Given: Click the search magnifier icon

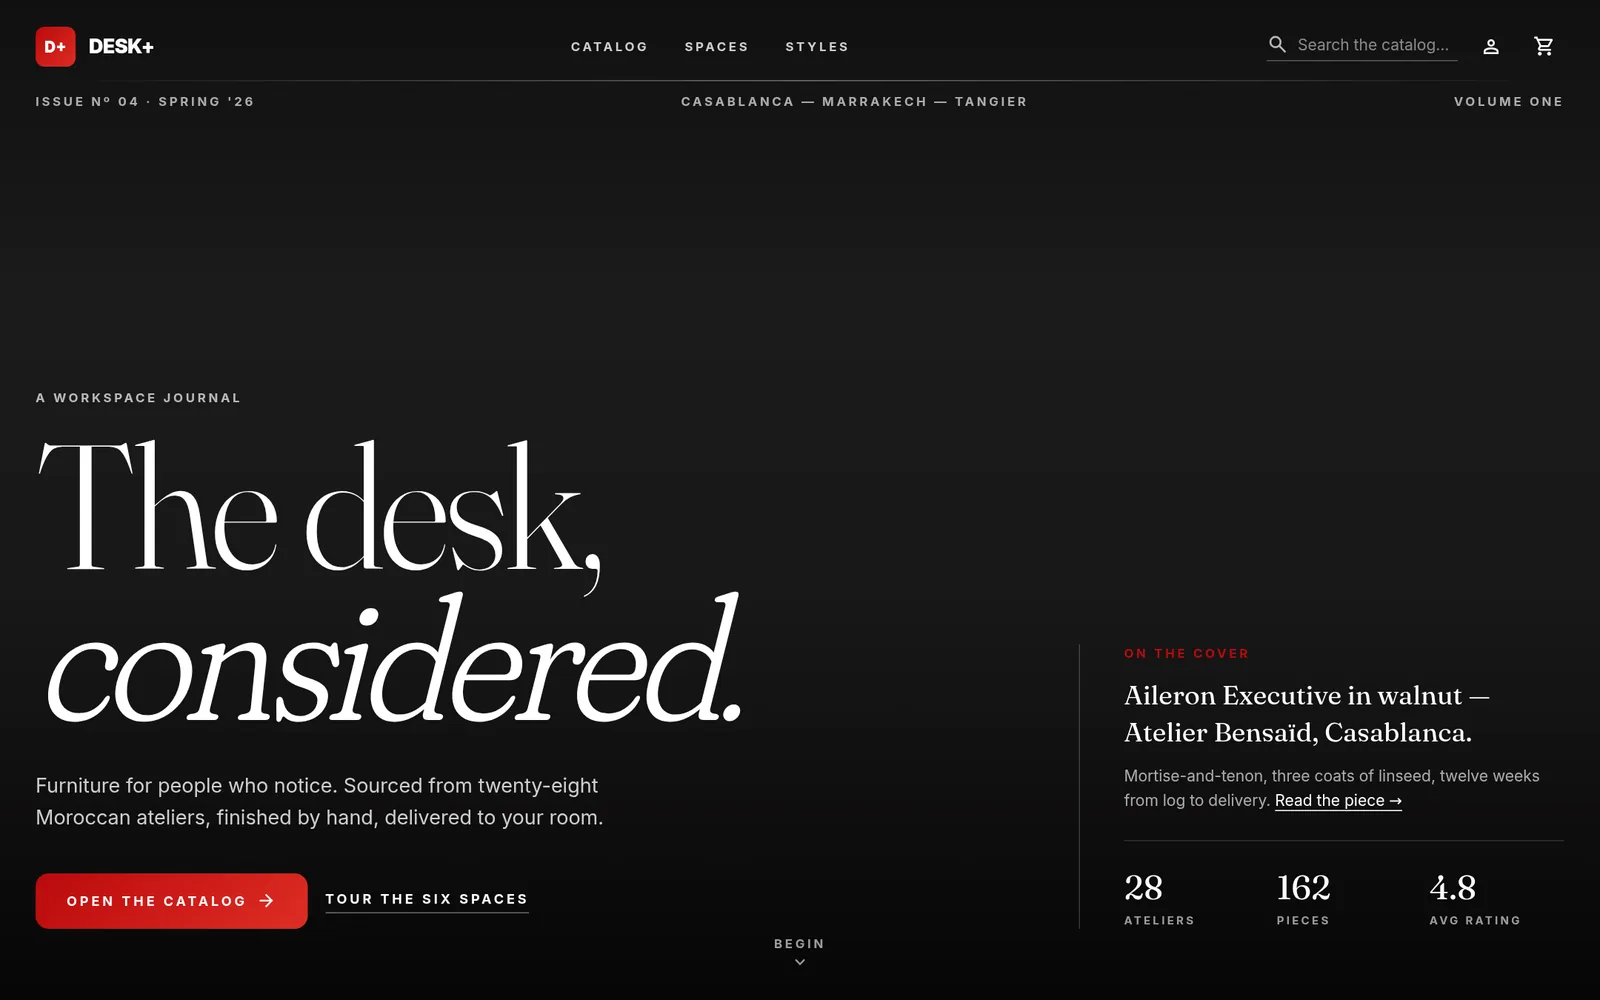Looking at the screenshot, I should 1277,44.
